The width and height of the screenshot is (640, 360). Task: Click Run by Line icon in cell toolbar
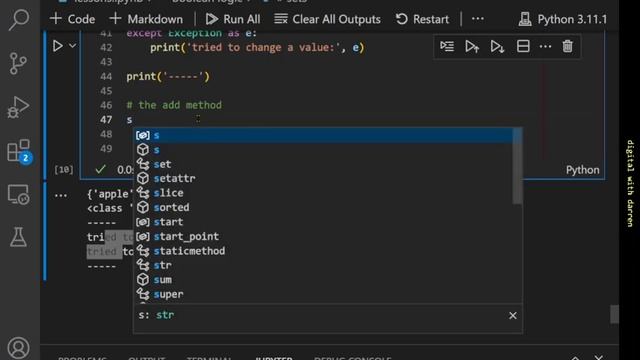447,47
